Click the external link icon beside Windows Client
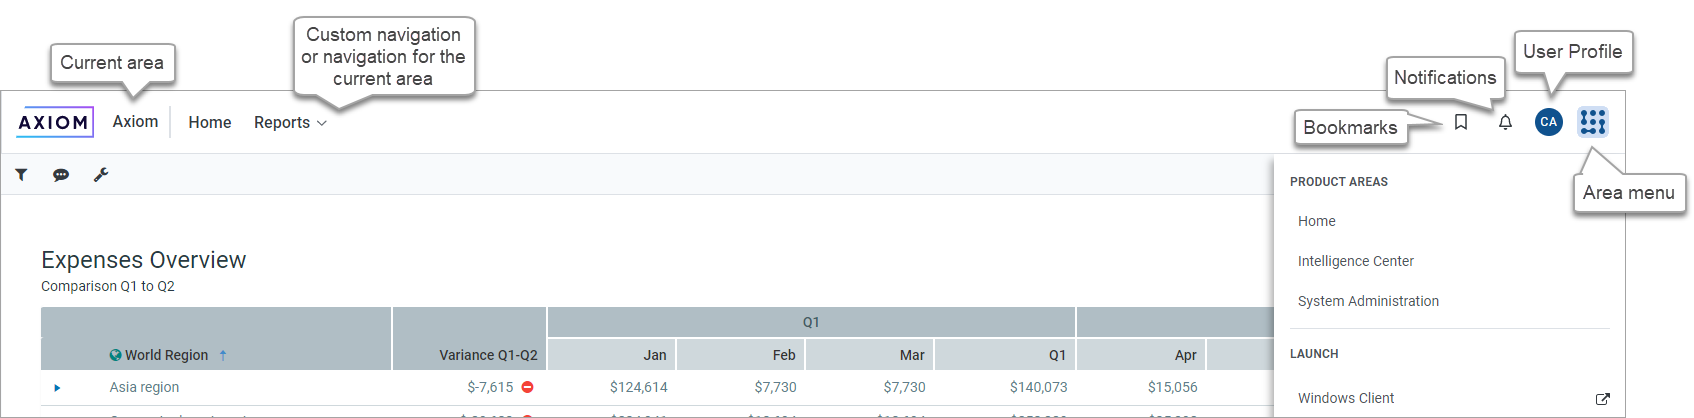This screenshot has height=418, width=1694. [x=1603, y=398]
